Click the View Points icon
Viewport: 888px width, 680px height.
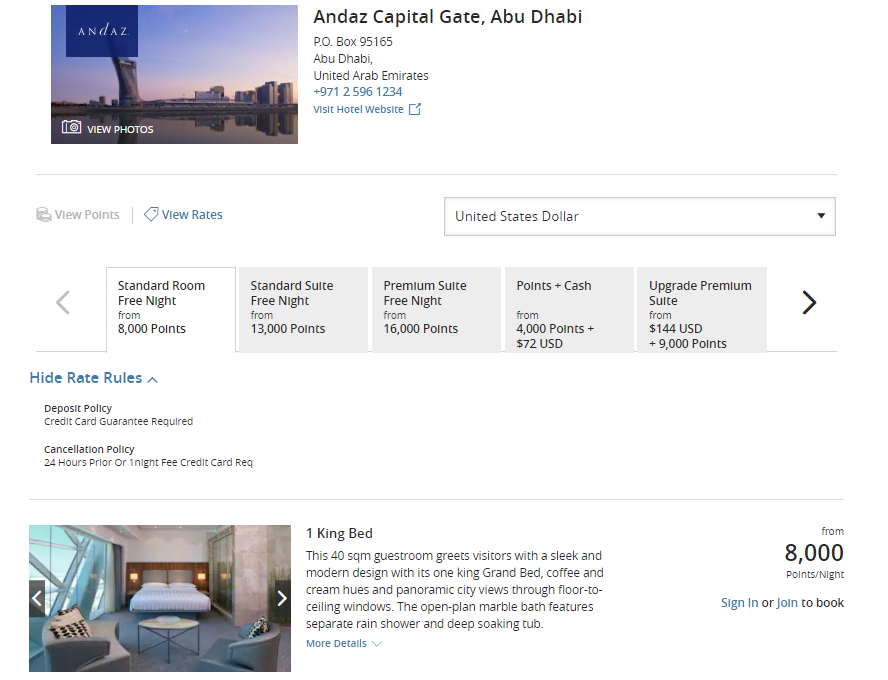click(44, 215)
